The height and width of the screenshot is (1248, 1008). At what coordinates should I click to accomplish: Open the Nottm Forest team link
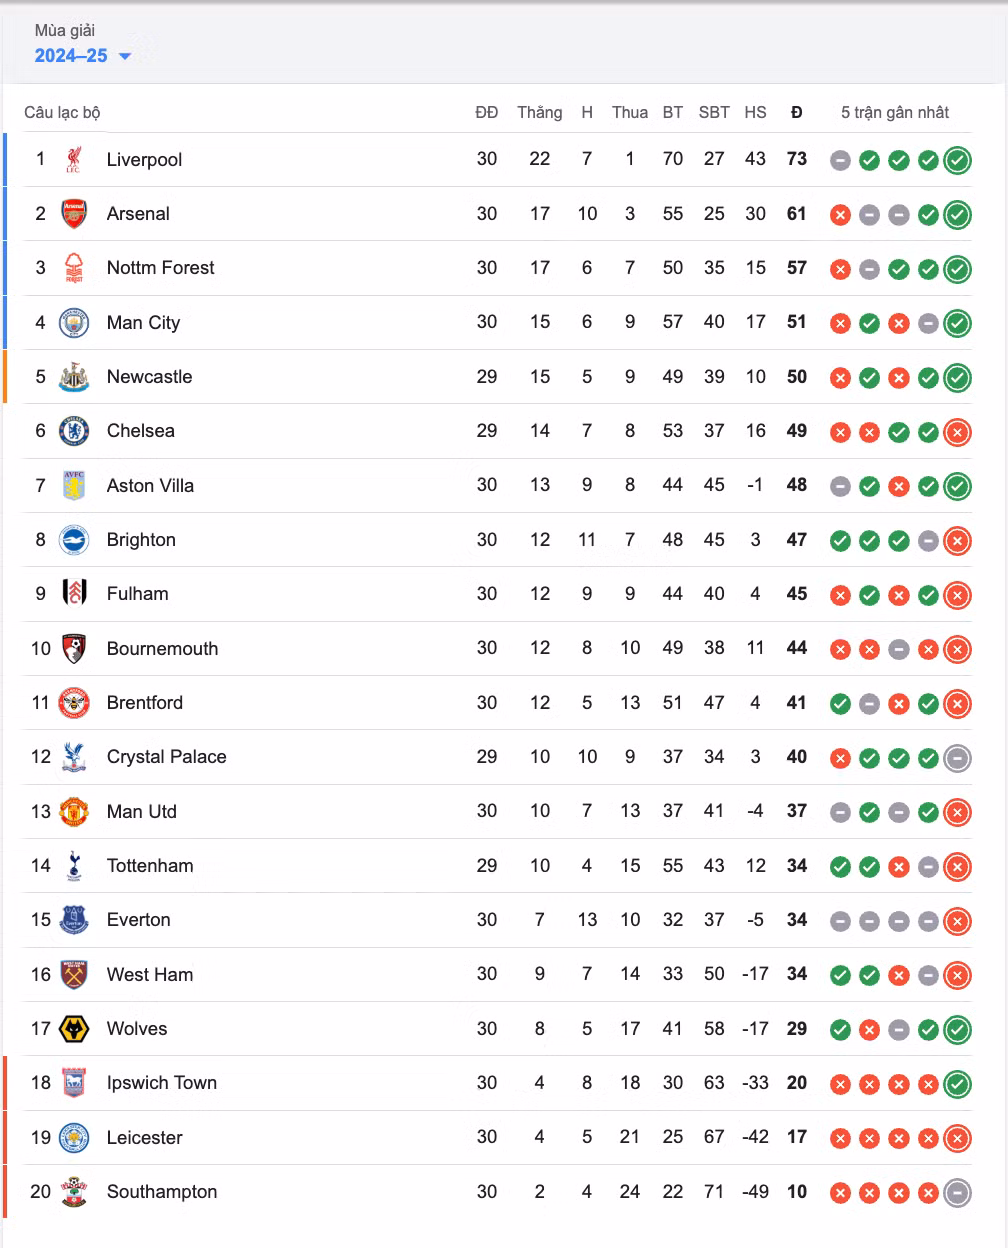click(160, 268)
